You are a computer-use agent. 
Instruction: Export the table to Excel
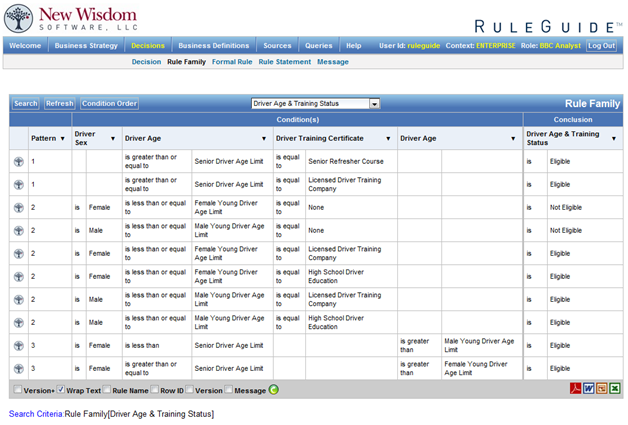pyautogui.click(x=615, y=388)
